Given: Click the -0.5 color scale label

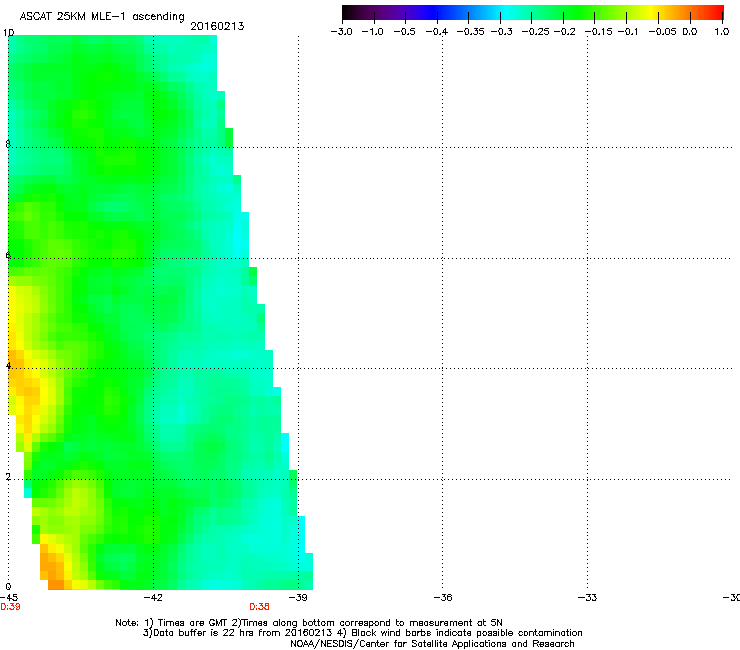Looking at the screenshot, I should click(404, 32).
